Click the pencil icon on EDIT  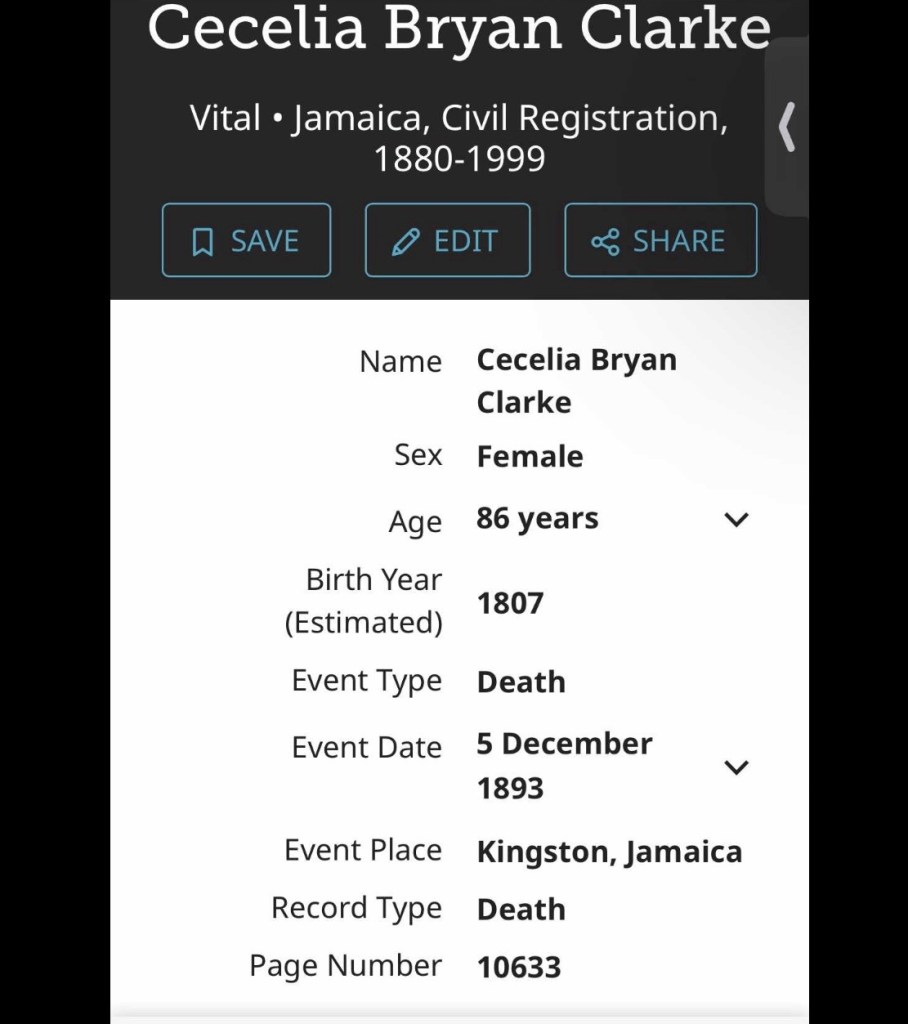click(x=405, y=242)
